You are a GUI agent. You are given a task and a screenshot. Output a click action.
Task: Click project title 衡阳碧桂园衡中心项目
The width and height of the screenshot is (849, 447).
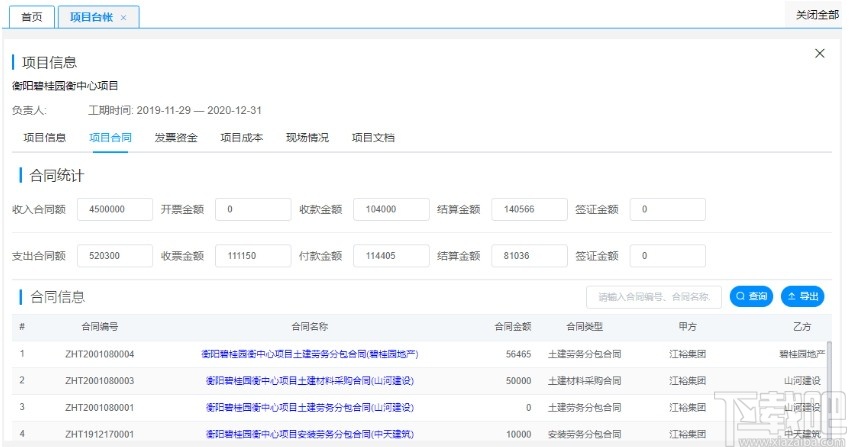click(65, 86)
